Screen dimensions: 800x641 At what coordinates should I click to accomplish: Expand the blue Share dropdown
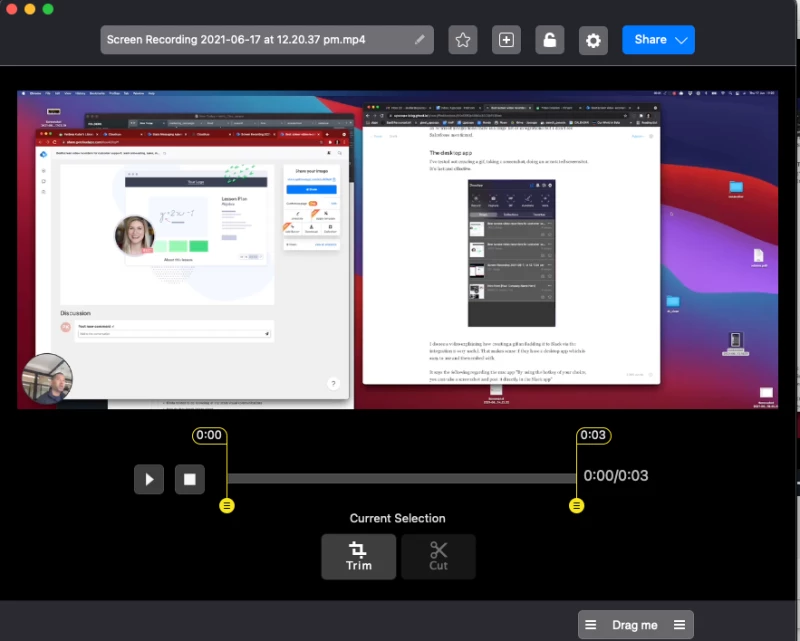pos(658,40)
